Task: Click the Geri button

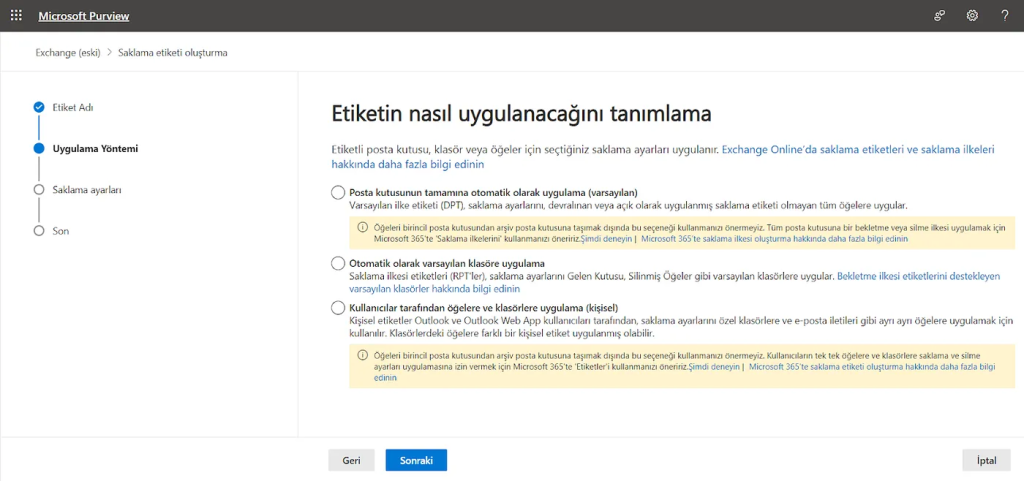Action: point(351,460)
